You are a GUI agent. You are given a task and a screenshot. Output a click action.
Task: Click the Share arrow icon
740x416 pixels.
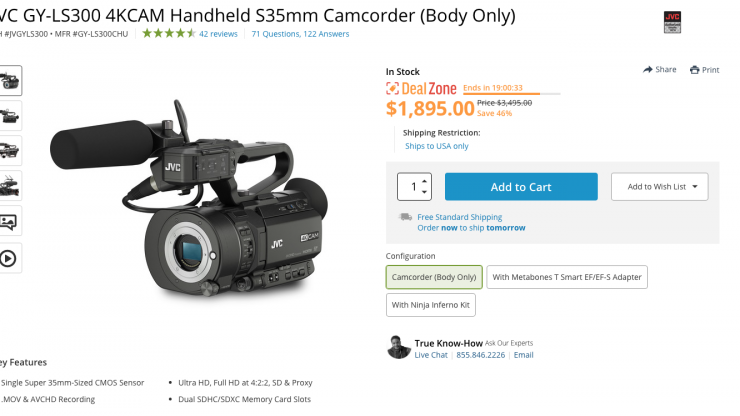click(x=648, y=69)
